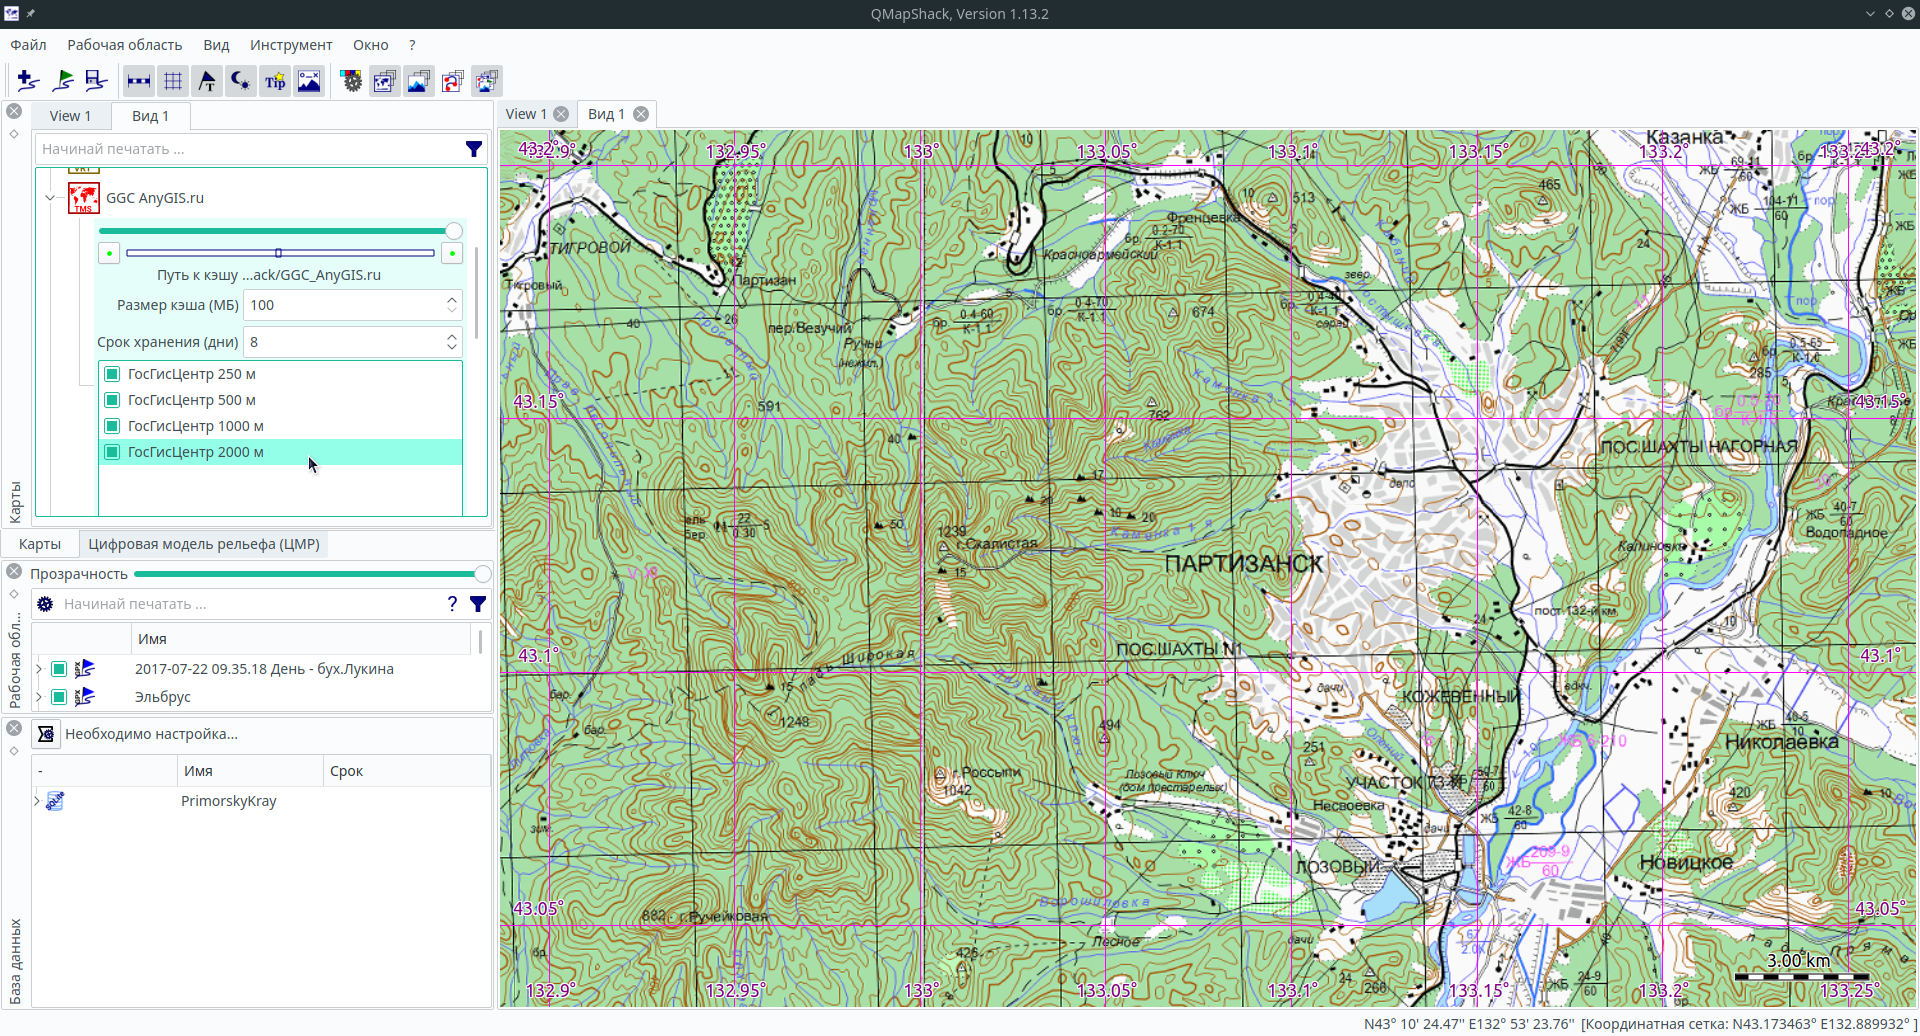The image size is (1920, 1036).
Task: Click the maps search input field
Action: point(248,149)
